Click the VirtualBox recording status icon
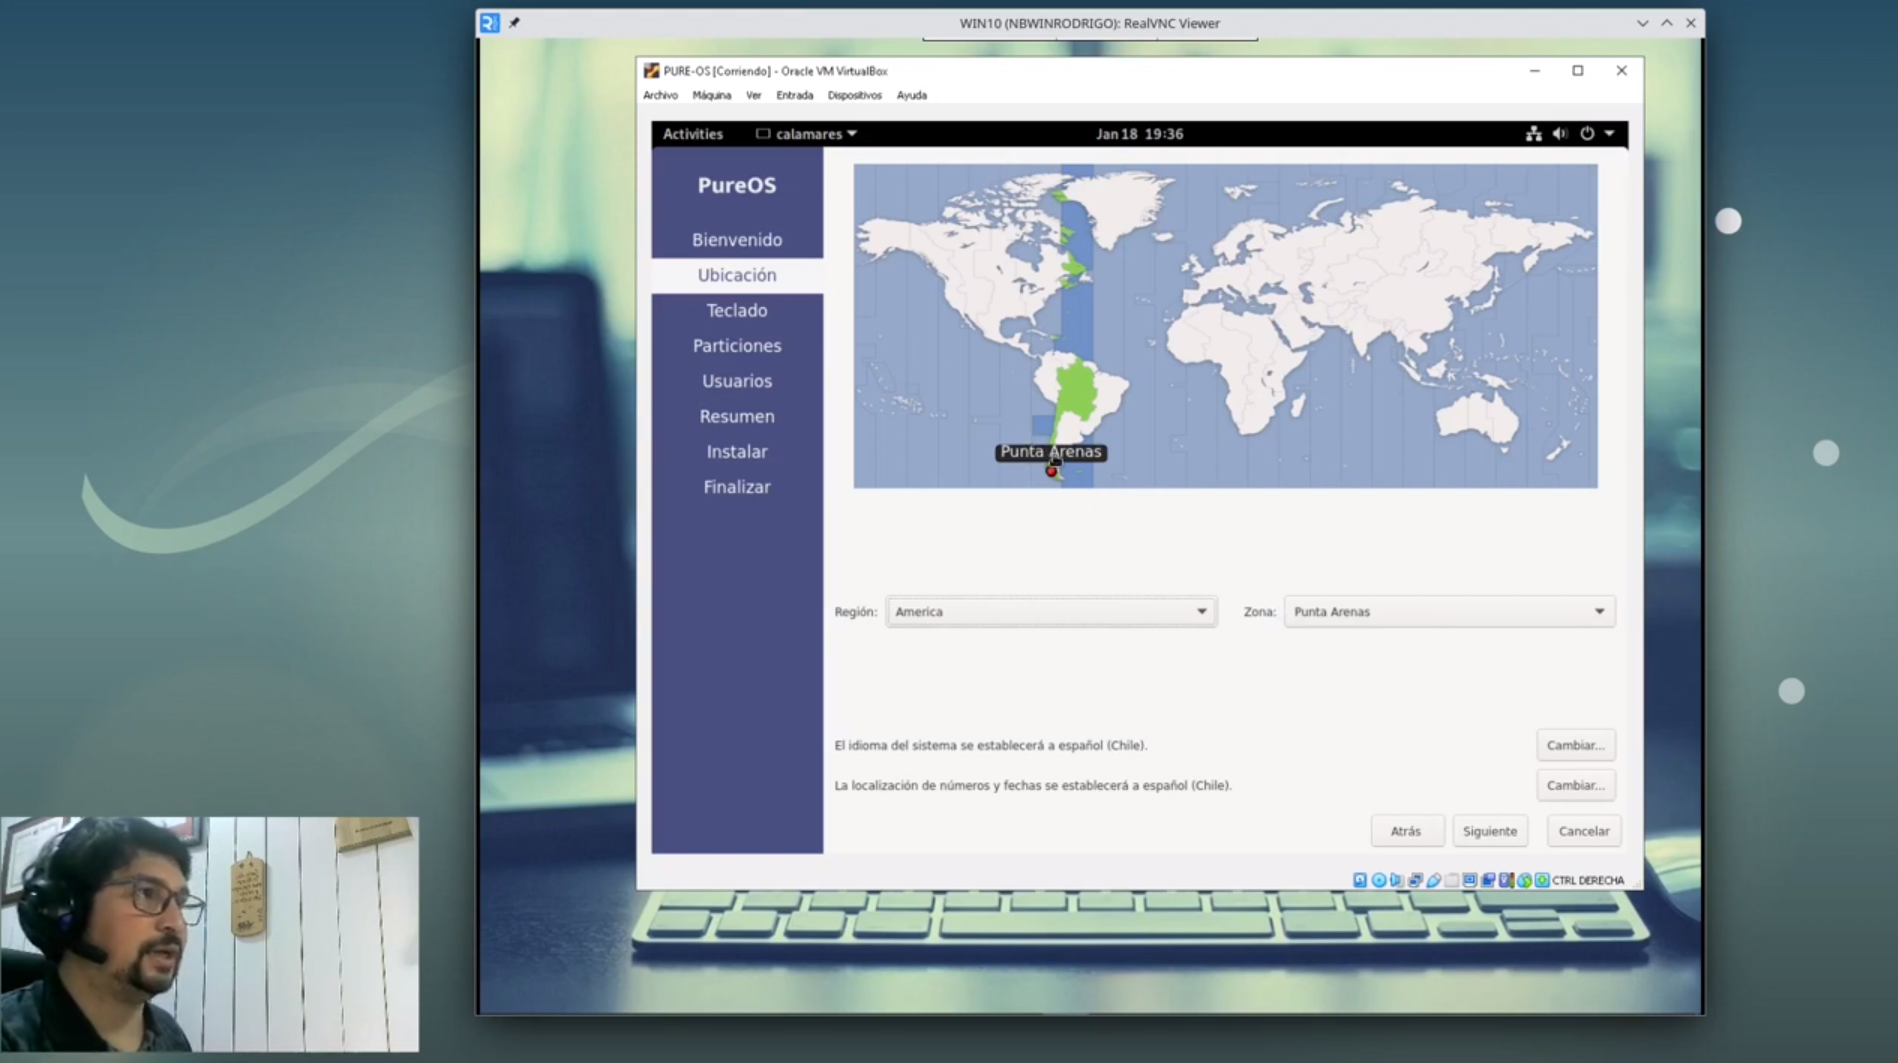Screen dimensions: 1898x1063 [1488, 880]
